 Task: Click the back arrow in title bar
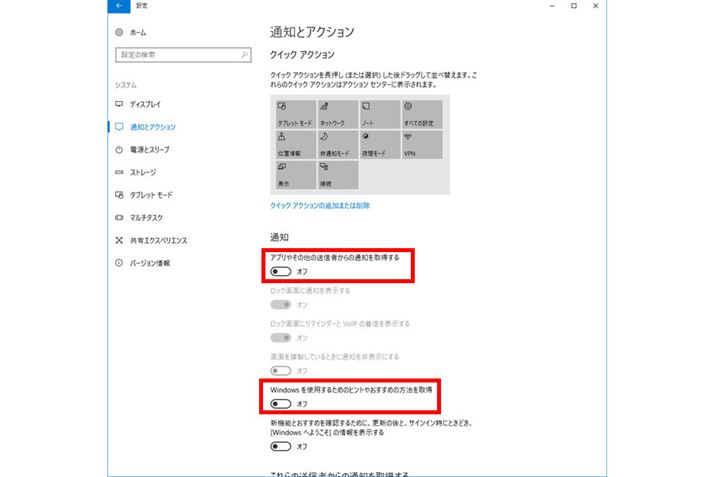coord(119,5)
